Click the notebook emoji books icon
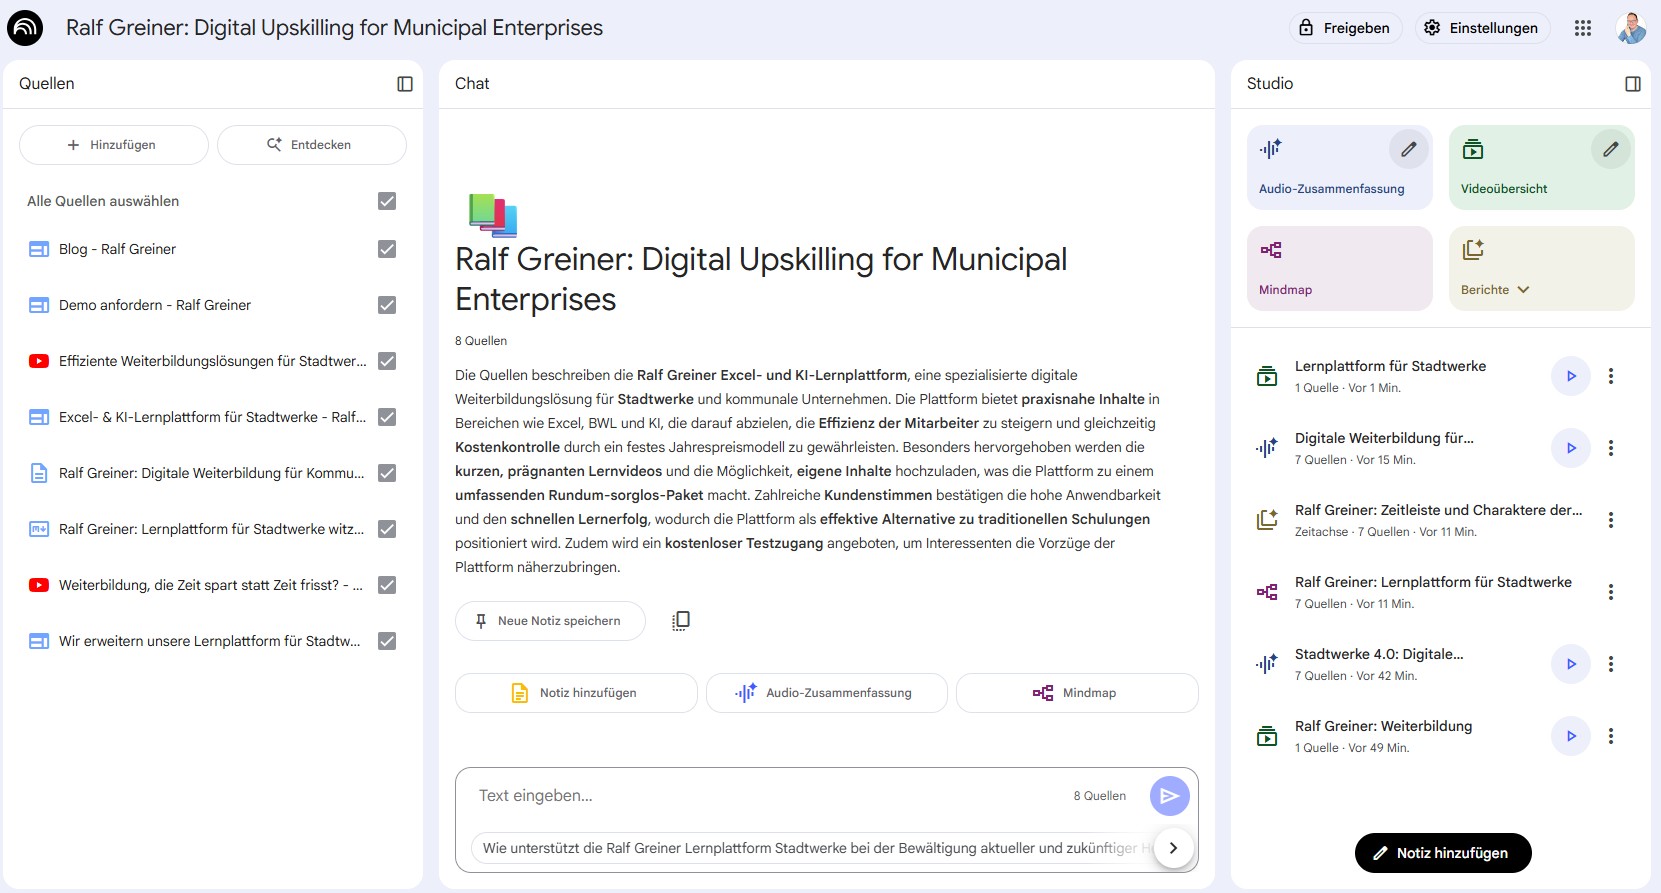This screenshot has height=893, width=1661. (x=493, y=214)
